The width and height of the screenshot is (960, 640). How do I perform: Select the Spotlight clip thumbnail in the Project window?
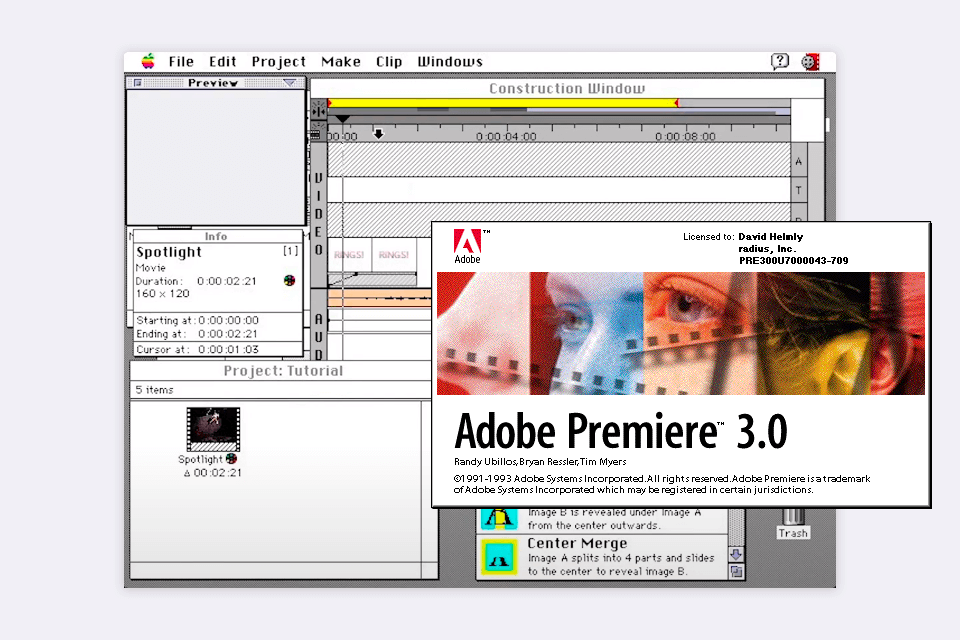tap(212, 427)
